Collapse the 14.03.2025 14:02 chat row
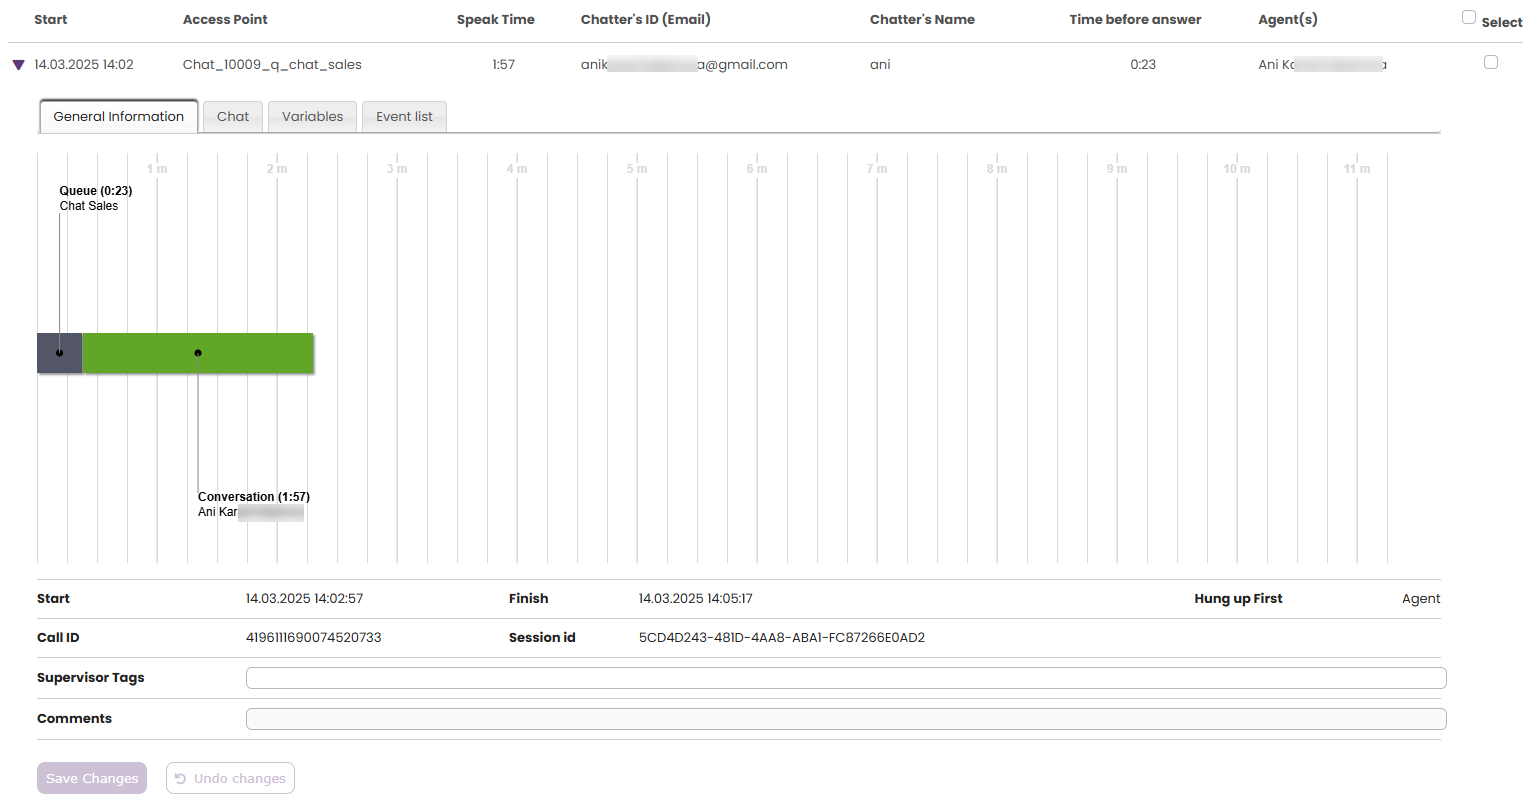The width and height of the screenshot is (1538, 808). [18, 65]
